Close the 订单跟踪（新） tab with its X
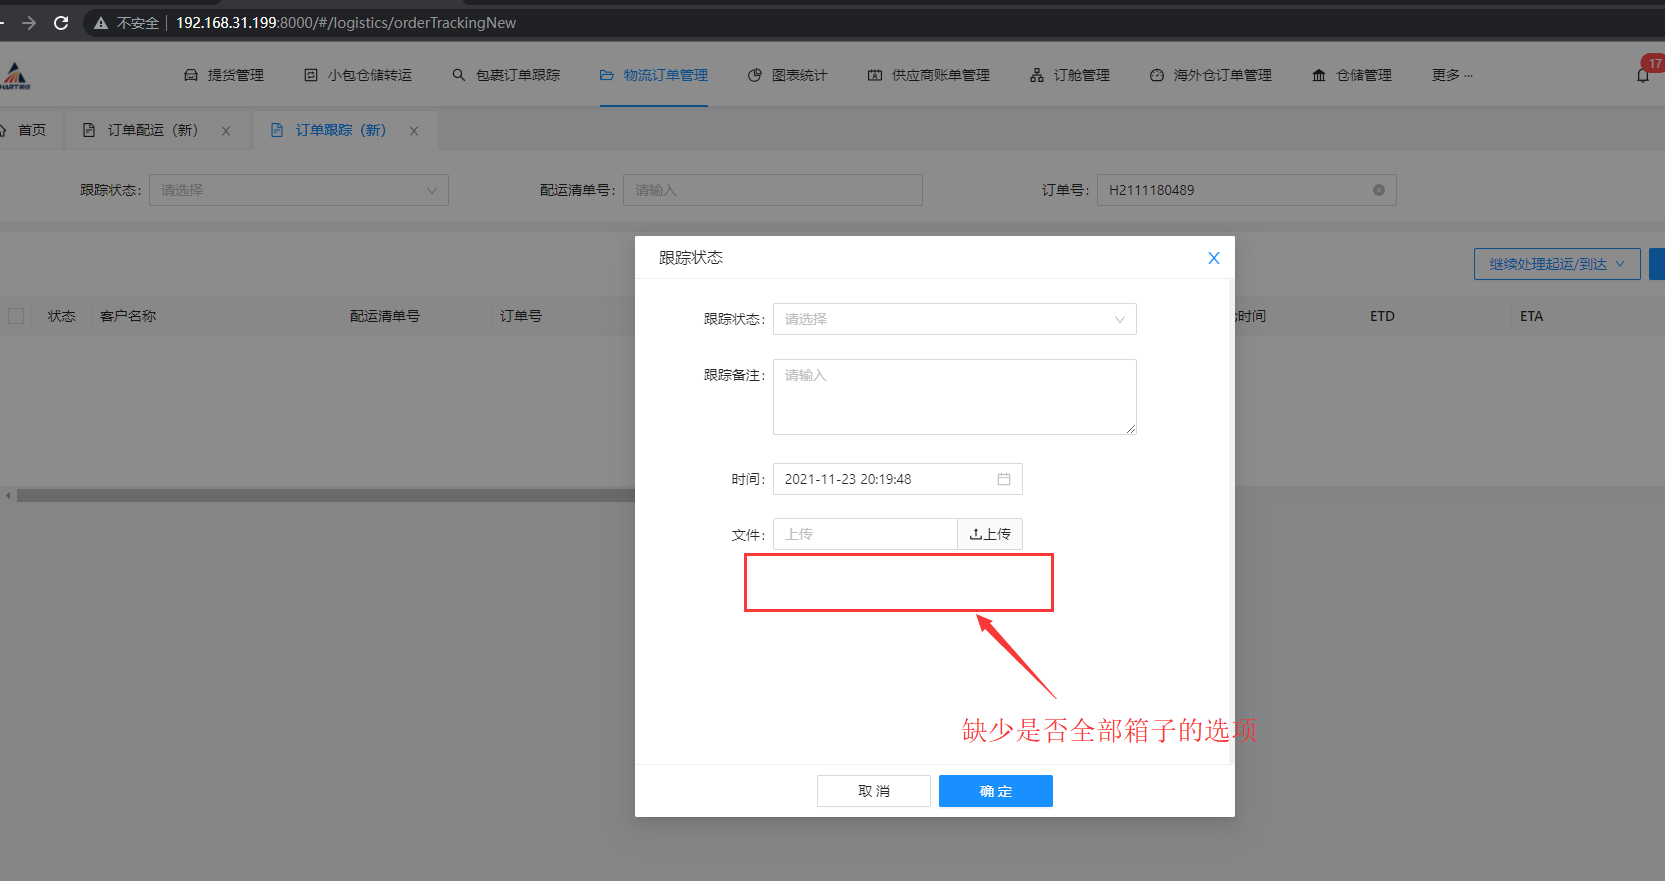This screenshot has height=881, width=1665. pos(414,131)
